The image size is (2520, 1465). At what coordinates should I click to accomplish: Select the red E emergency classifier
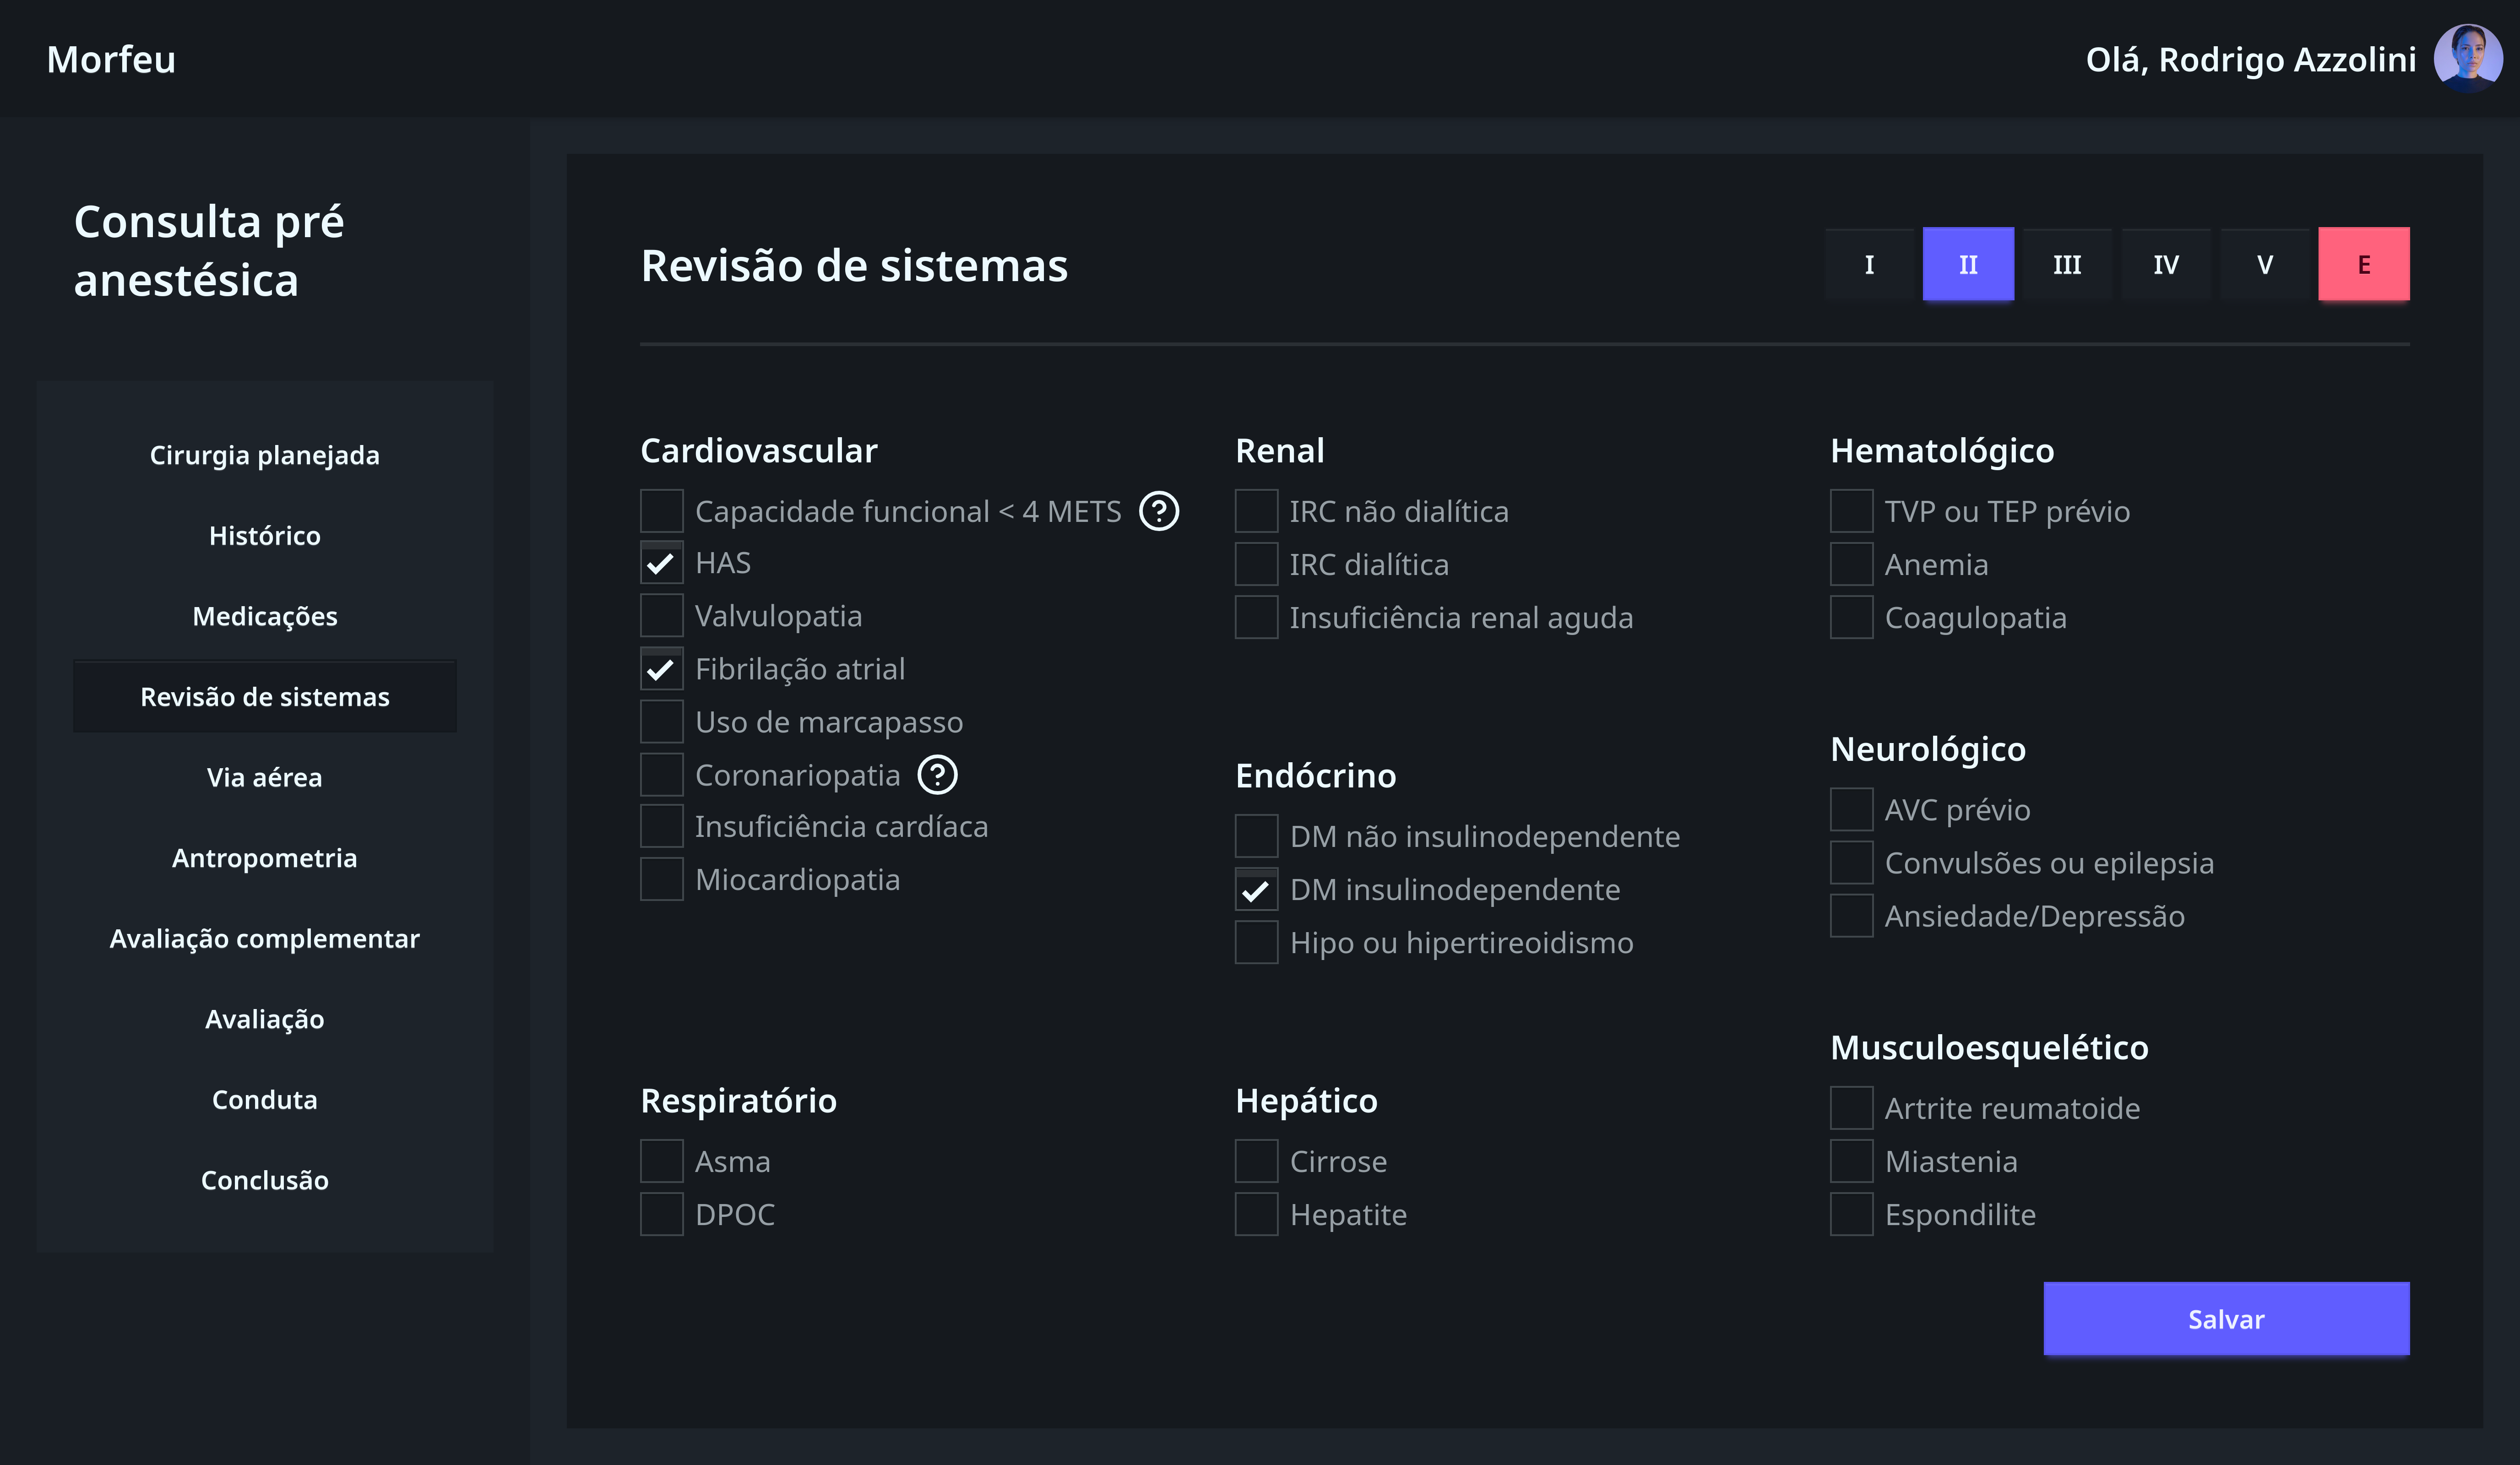pyautogui.click(x=2364, y=263)
